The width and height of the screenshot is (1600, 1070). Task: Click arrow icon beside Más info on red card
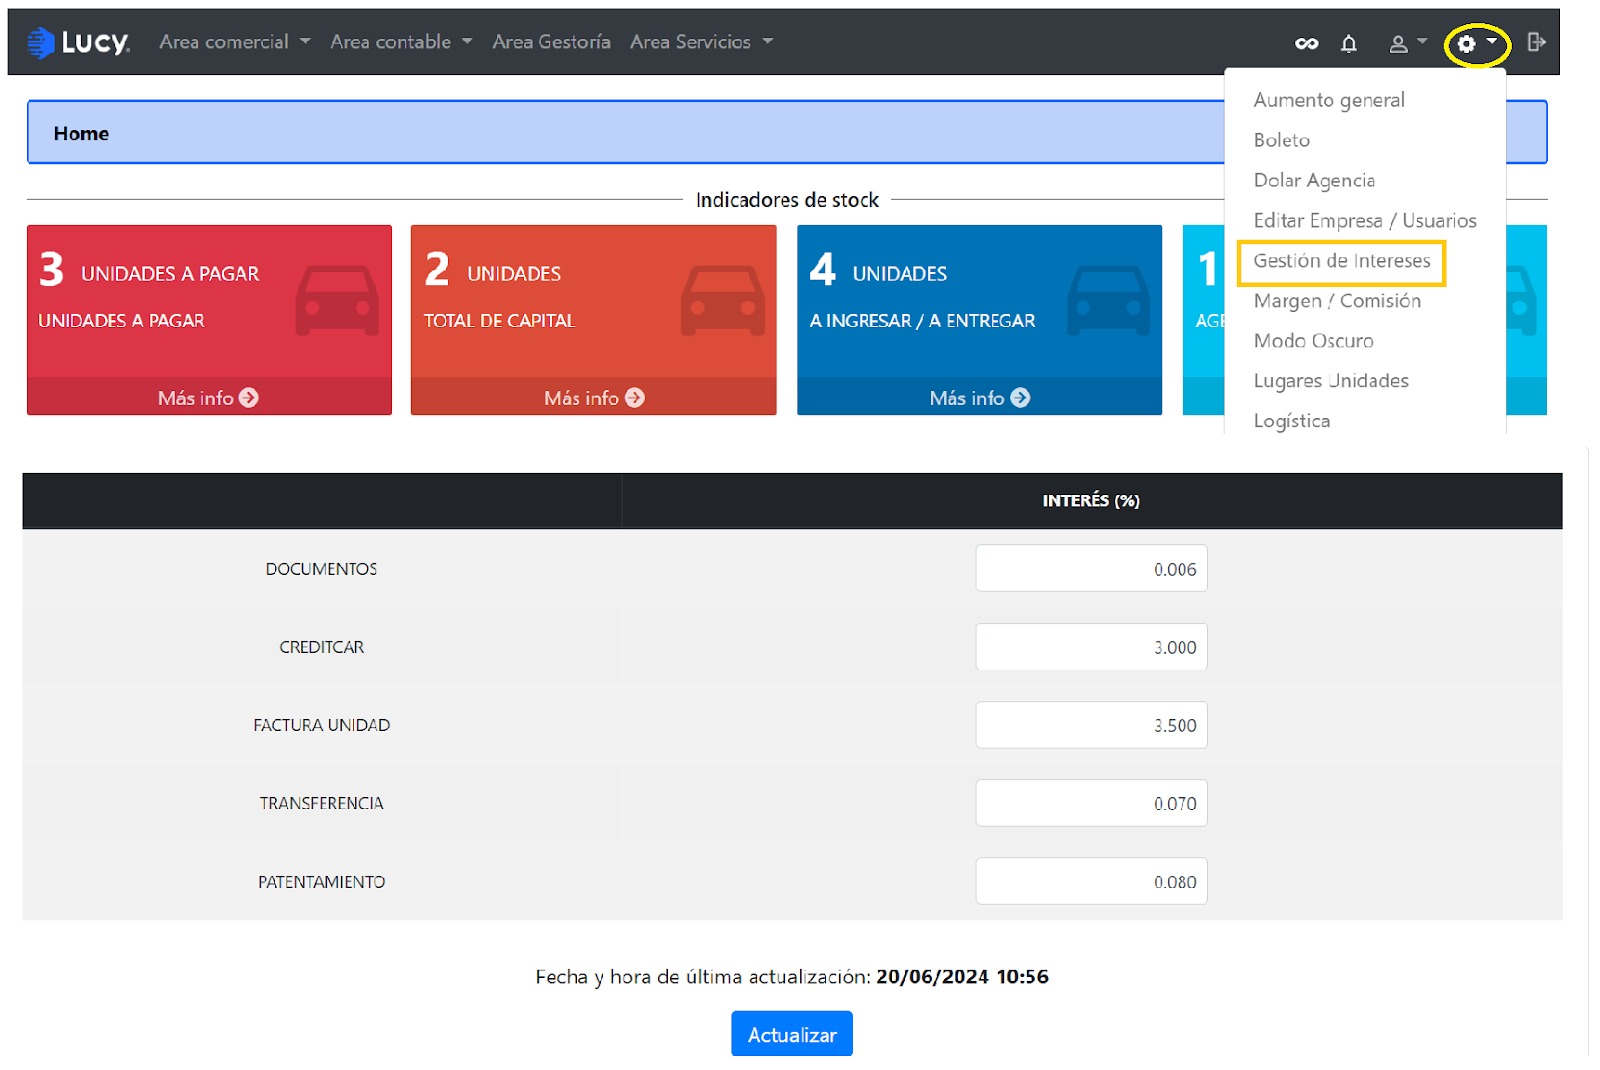(249, 398)
